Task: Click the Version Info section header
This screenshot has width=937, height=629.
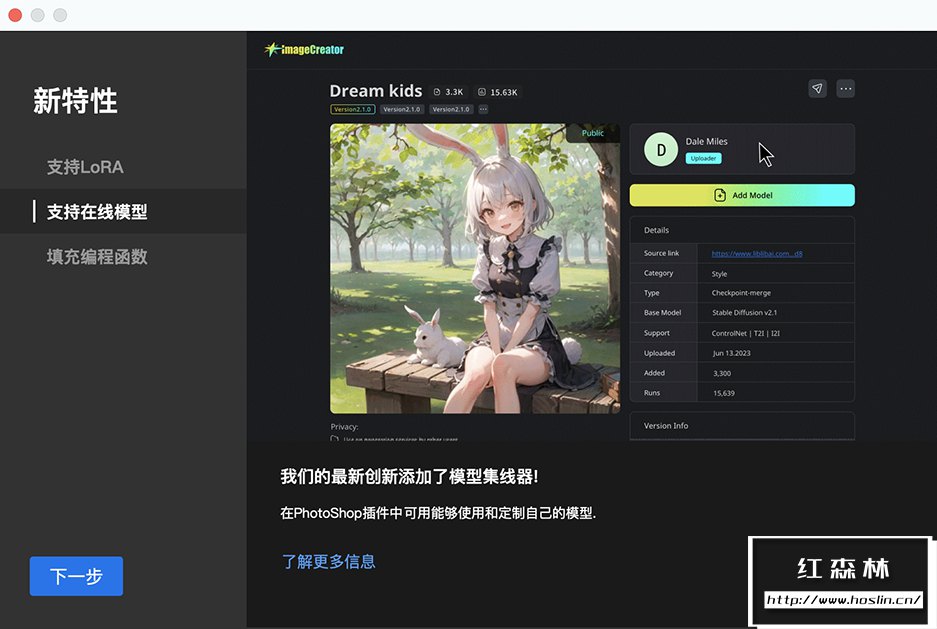Action: [x=666, y=425]
